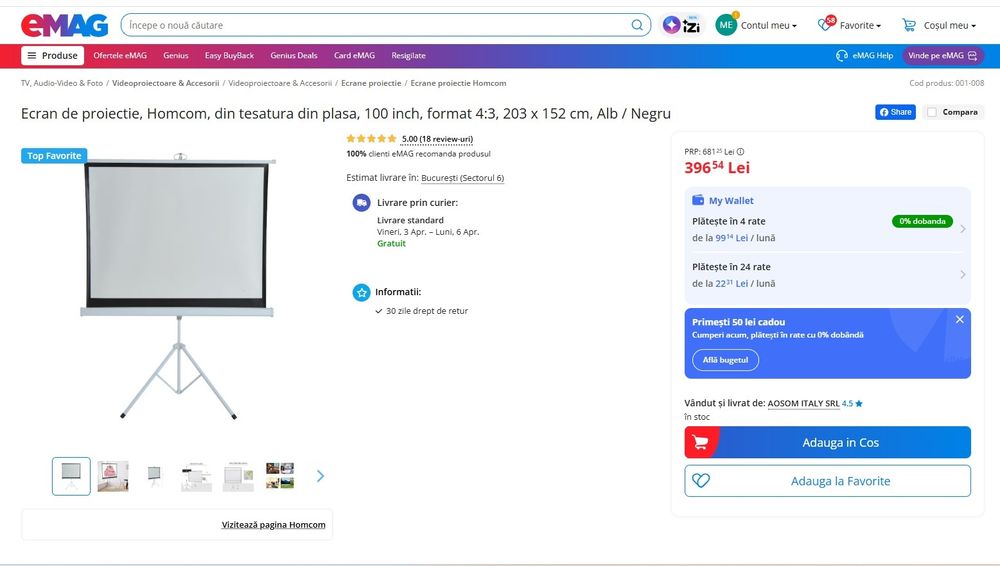Open Ecrane proiectie Homcom breadcrumb
The height and width of the screenshot is (566, 1000).
[x=459, y=83]
